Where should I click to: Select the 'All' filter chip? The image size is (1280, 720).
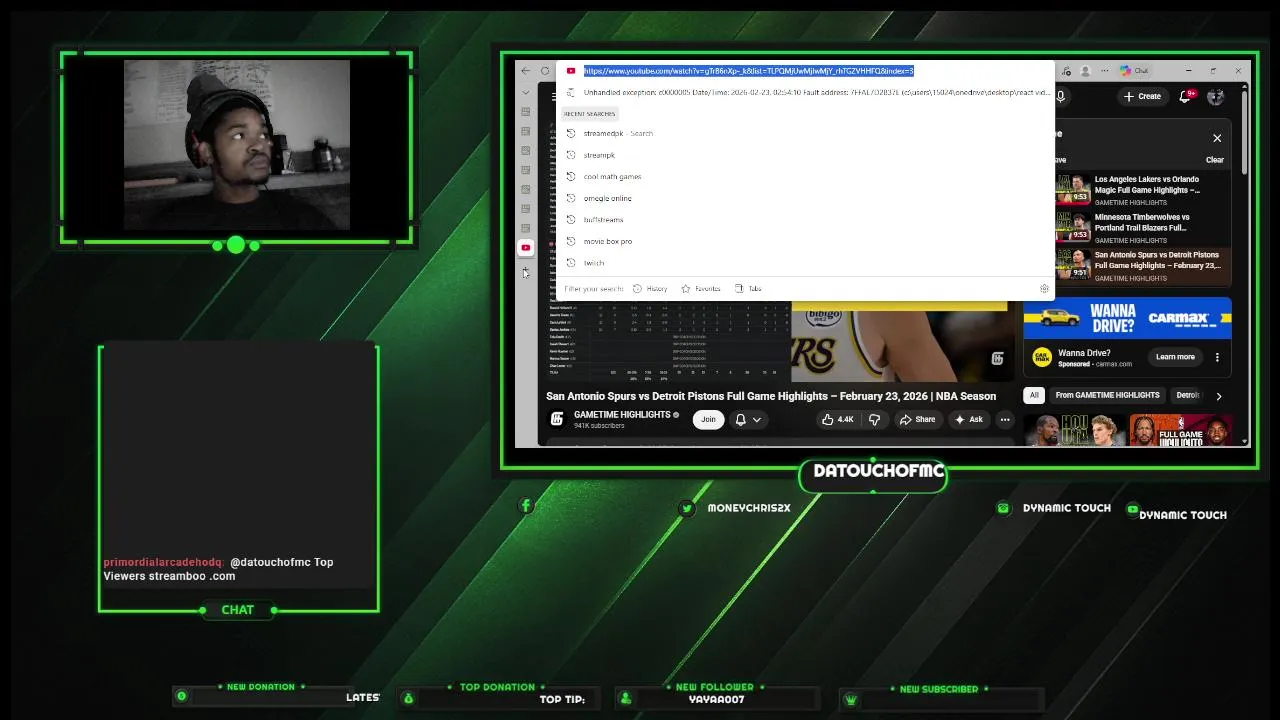pyautogui.click(x=1034, y=395)
